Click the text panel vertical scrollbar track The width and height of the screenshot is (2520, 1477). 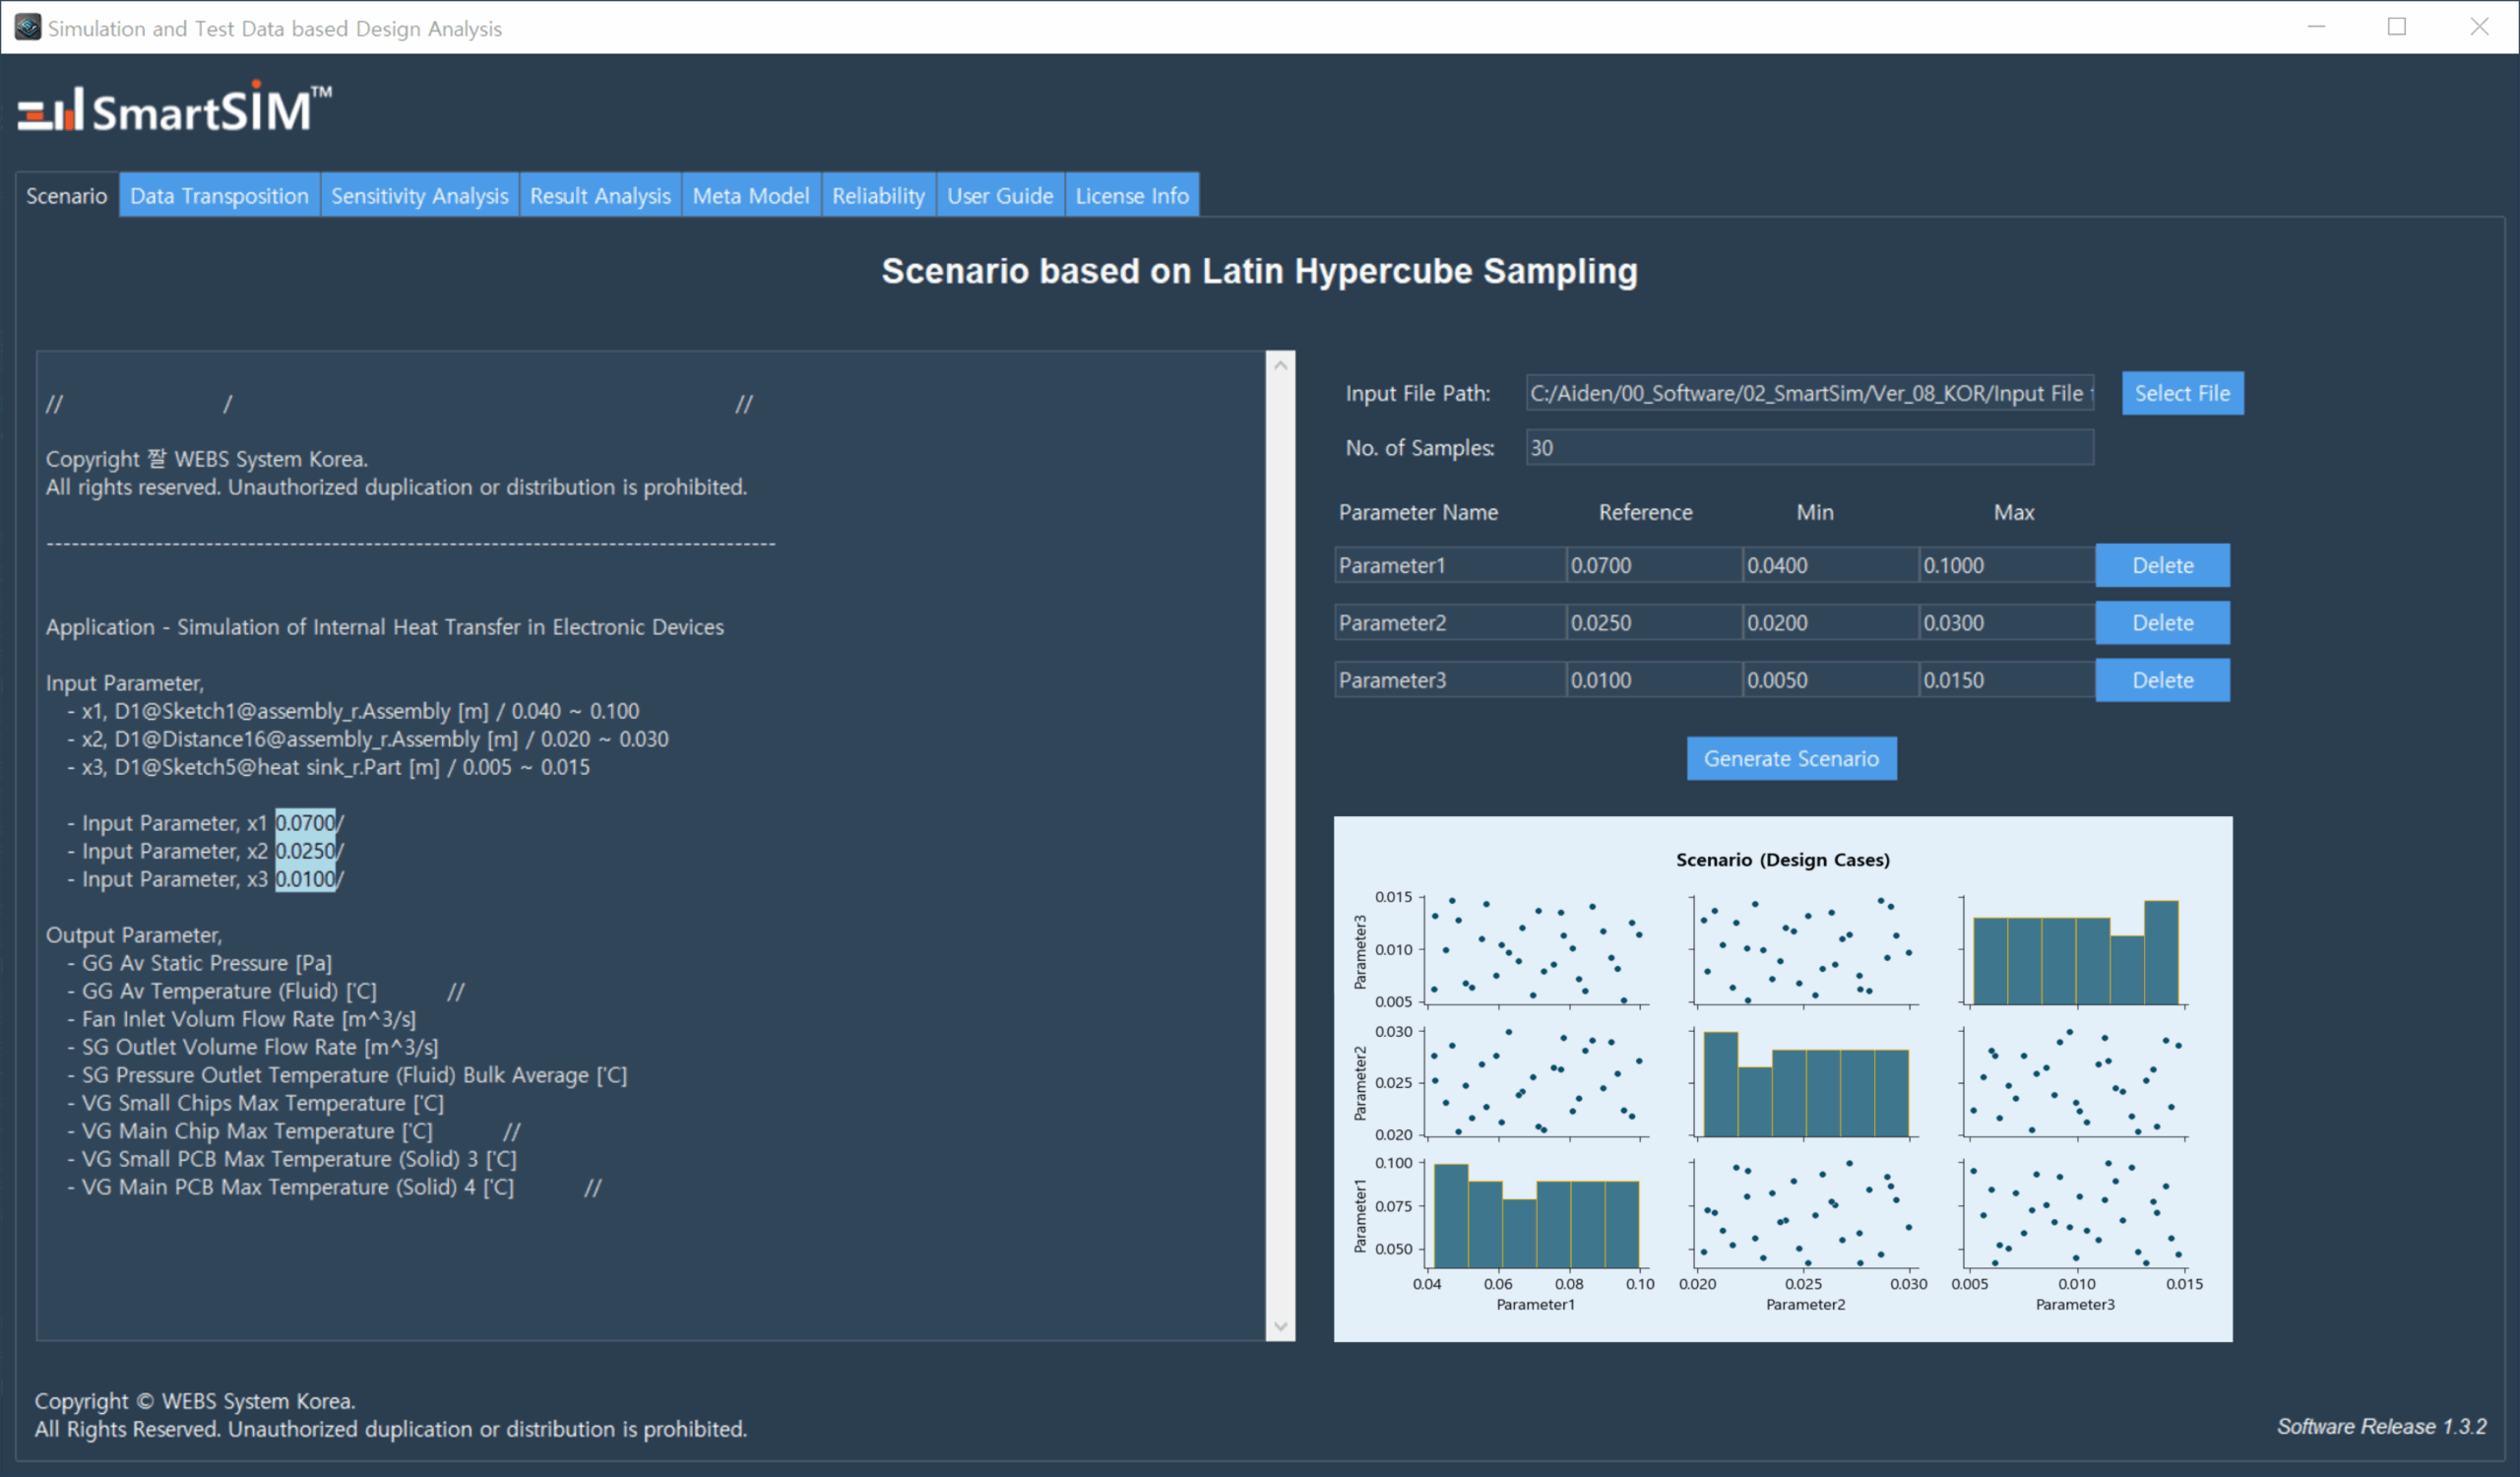coord(1280,846)
